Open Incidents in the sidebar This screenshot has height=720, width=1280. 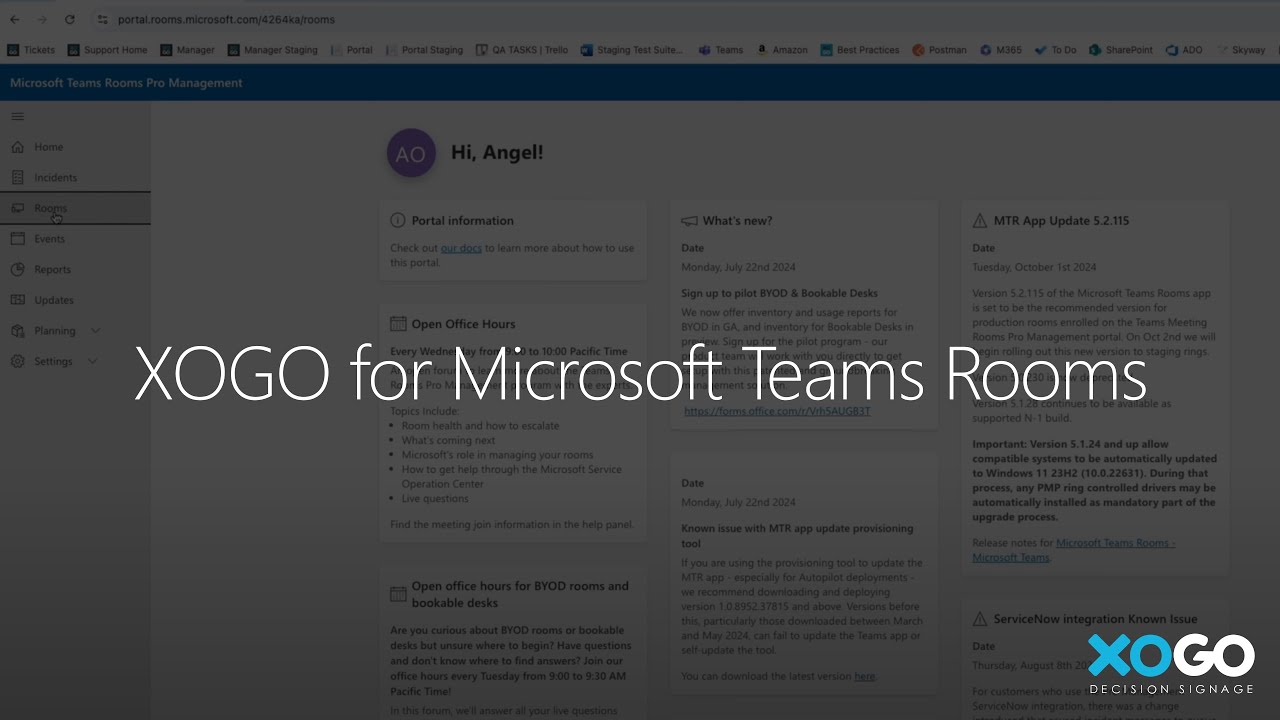(x=75, y=177)
